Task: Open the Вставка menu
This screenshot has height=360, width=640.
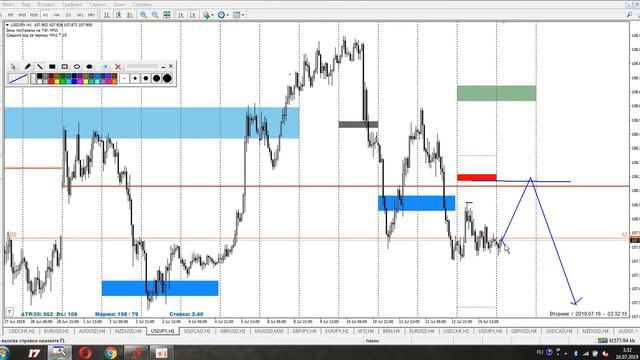Action: pos(46,4)
